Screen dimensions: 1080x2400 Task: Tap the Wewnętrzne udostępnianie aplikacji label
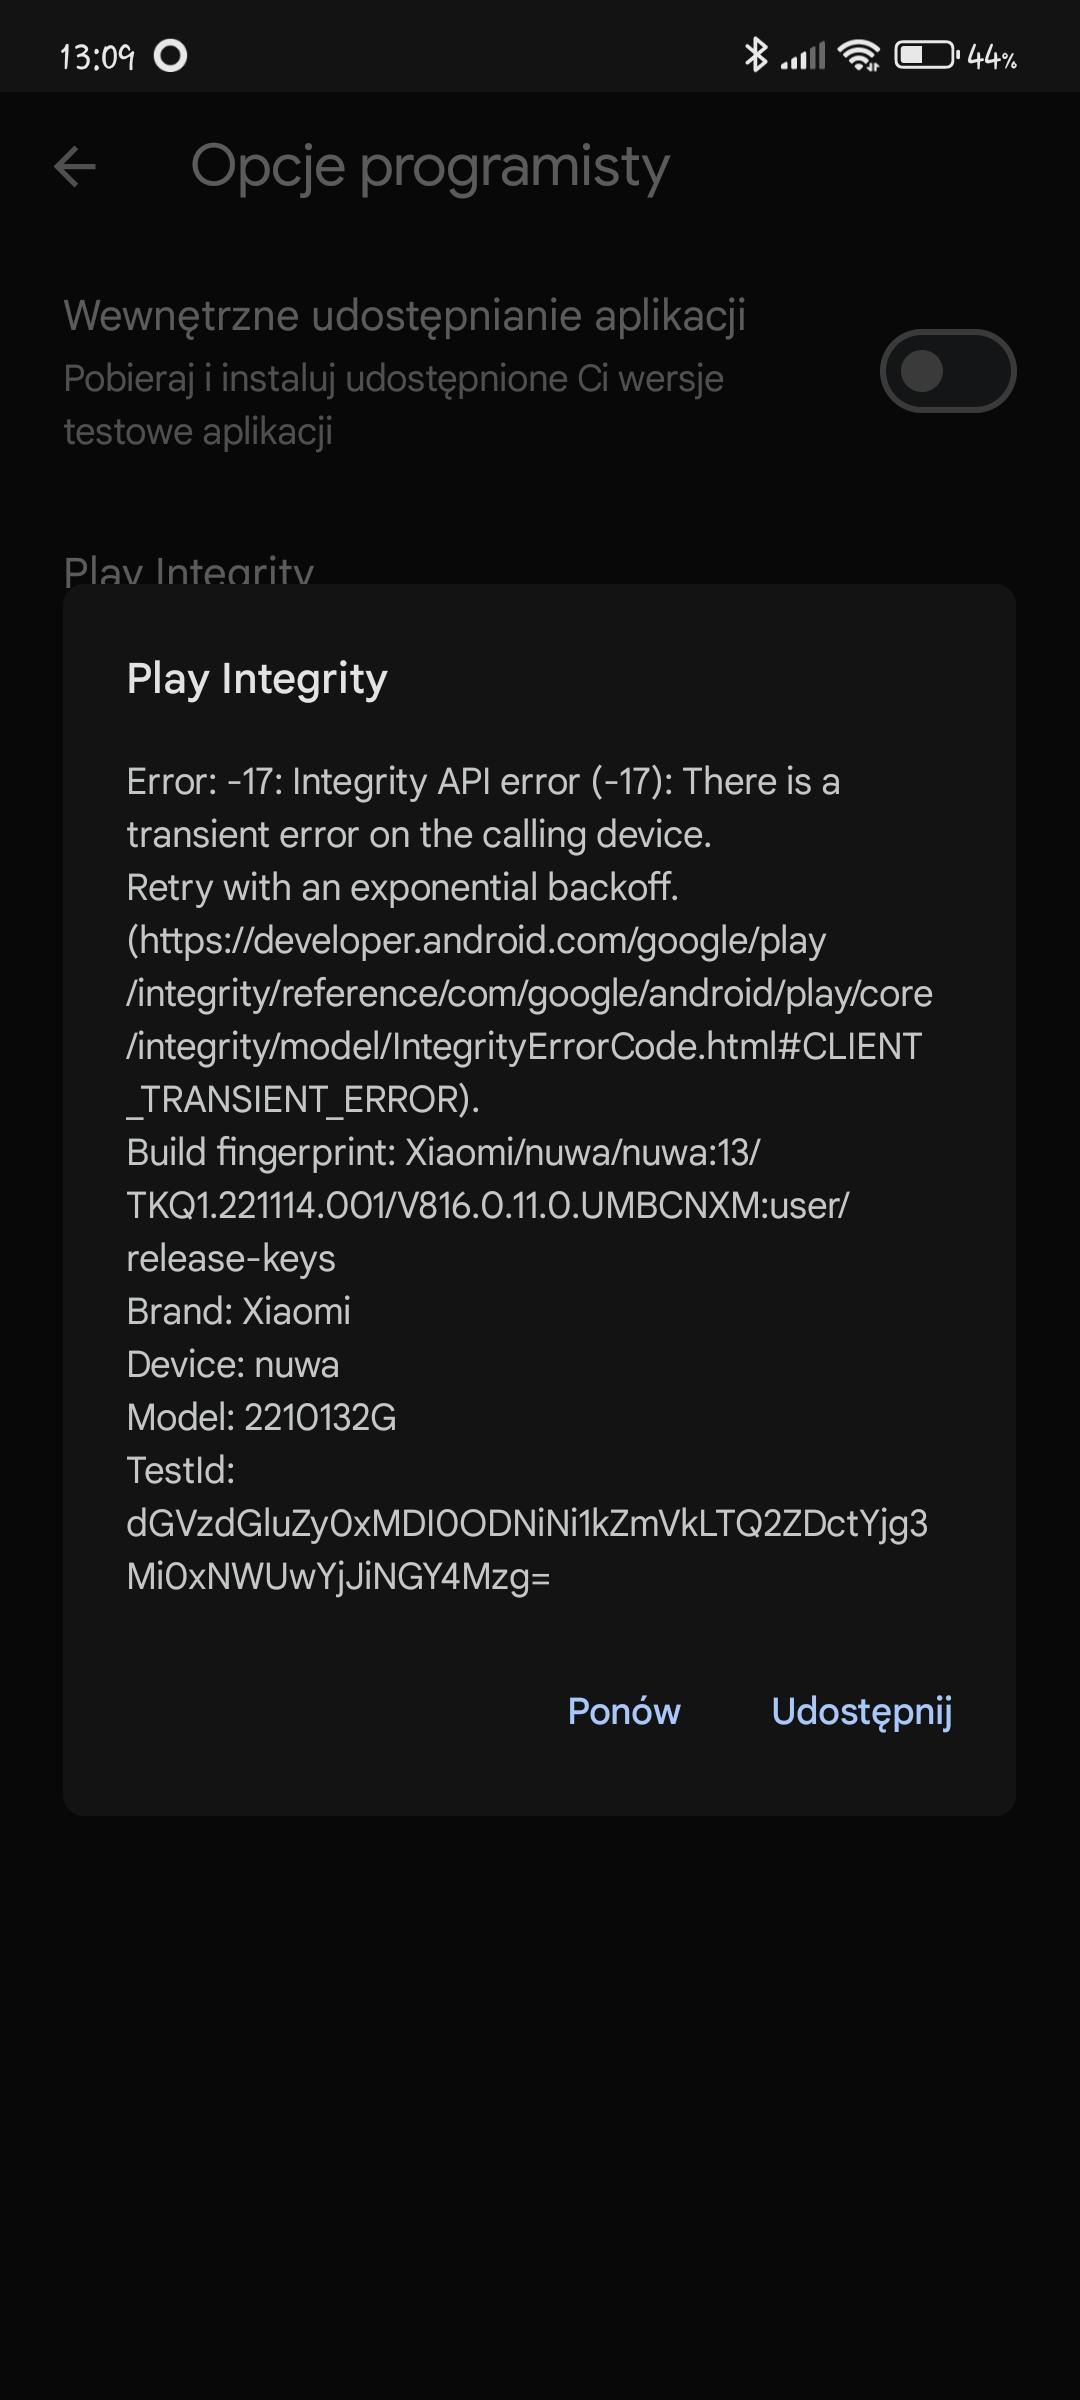click(405, 316)
